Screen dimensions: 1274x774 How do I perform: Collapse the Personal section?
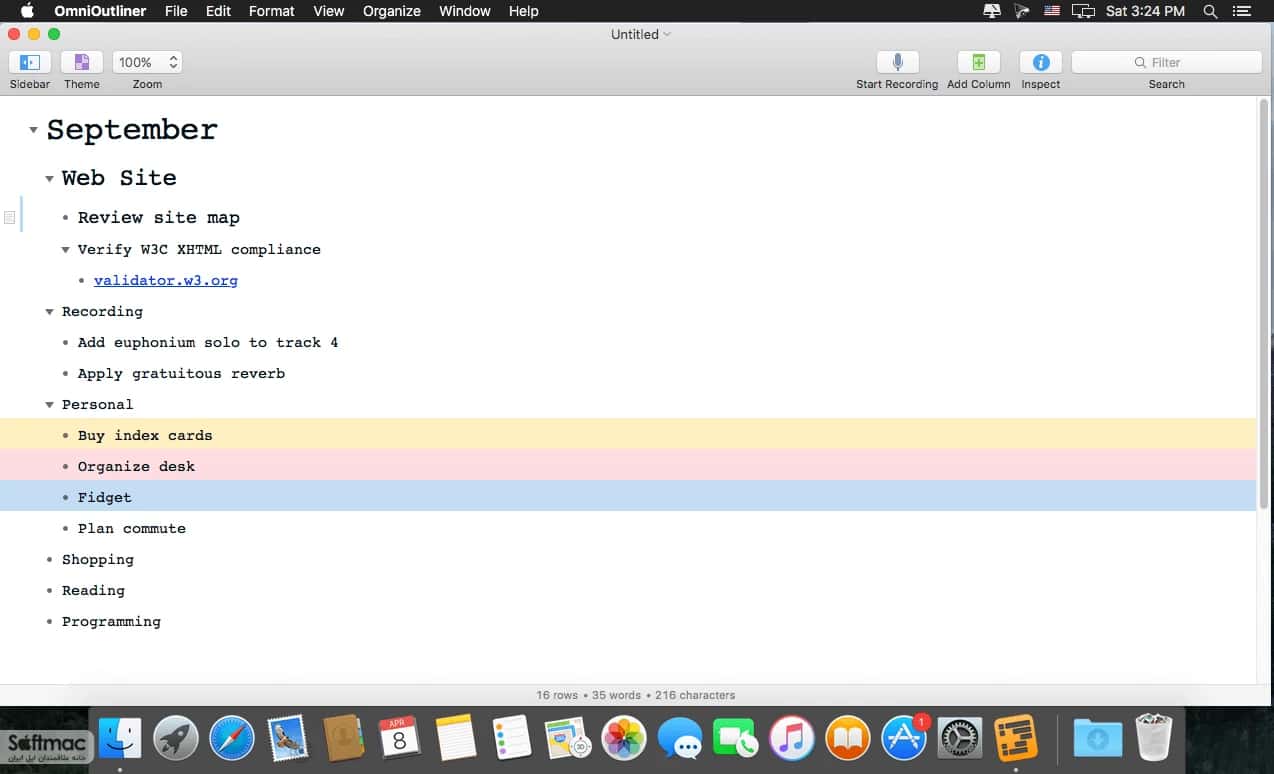coord(49,405)
